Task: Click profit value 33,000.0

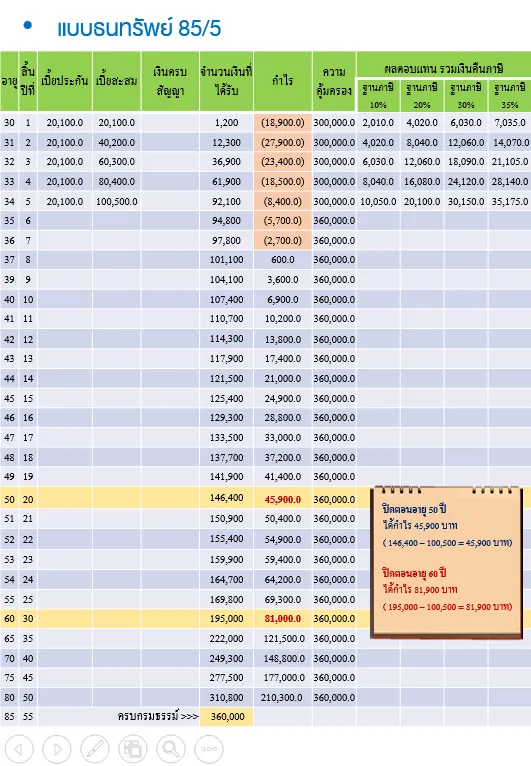Action: (x=283, y=438)
